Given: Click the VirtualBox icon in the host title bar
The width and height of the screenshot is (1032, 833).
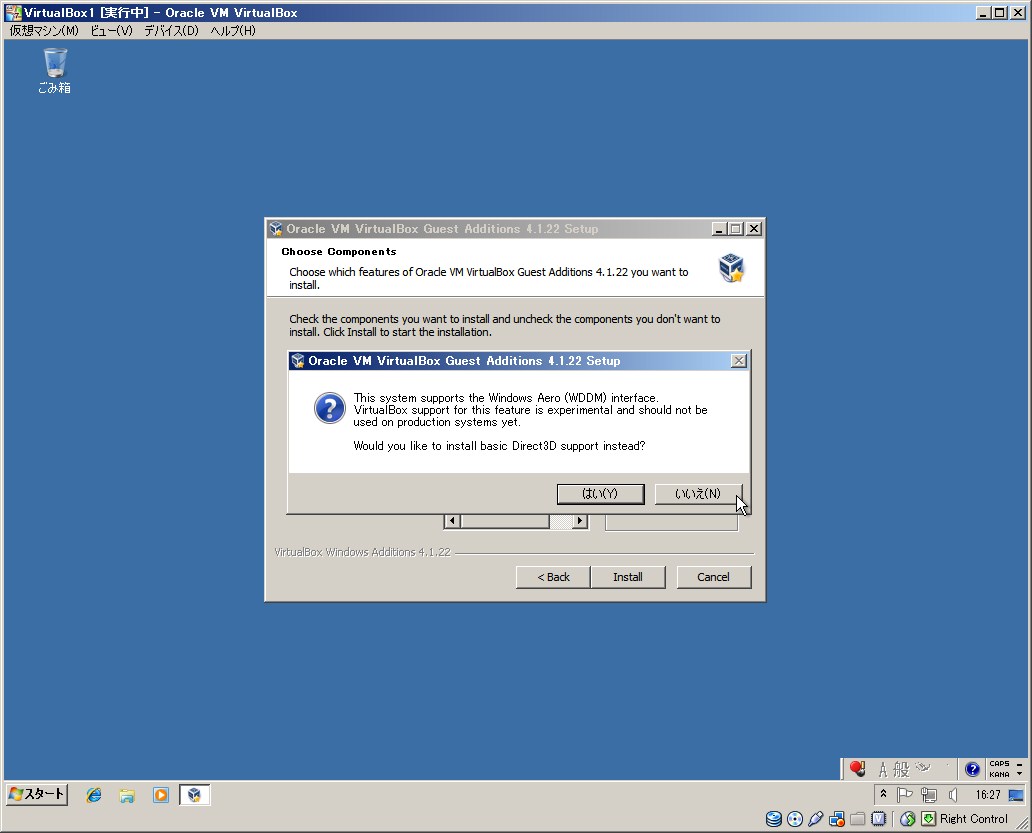Looking at the screenshot, I should 13,13.
